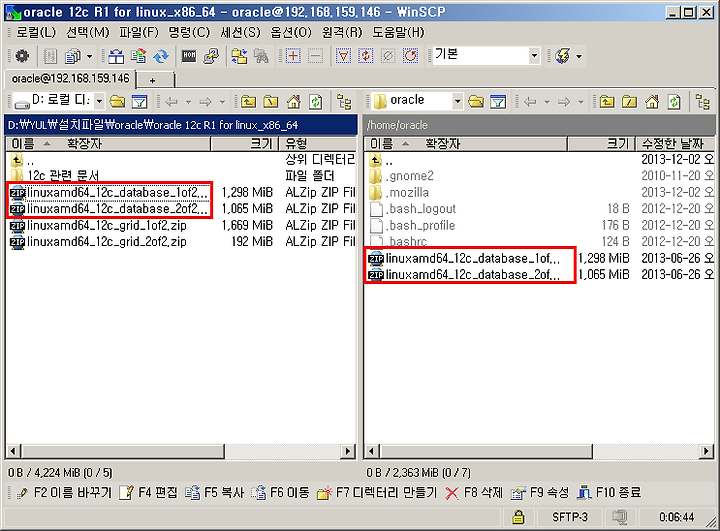Go to remote parent directory icon
720x531 pixels.
(x=607, y=101)
